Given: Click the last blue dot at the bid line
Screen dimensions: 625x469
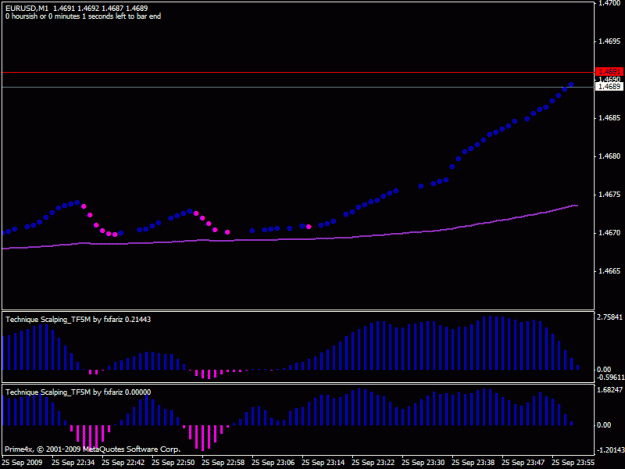Looking at the screenshot, I should pos(571,84).
